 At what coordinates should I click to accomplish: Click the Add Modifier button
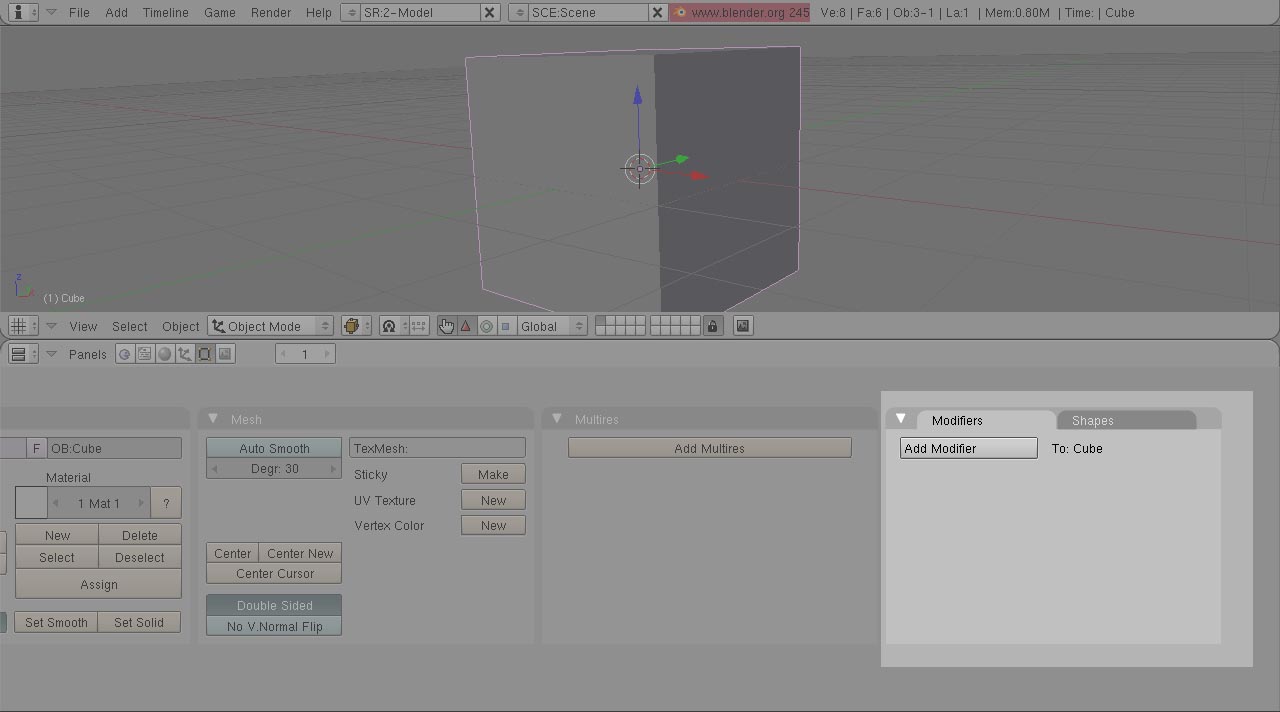pos(969,449)
